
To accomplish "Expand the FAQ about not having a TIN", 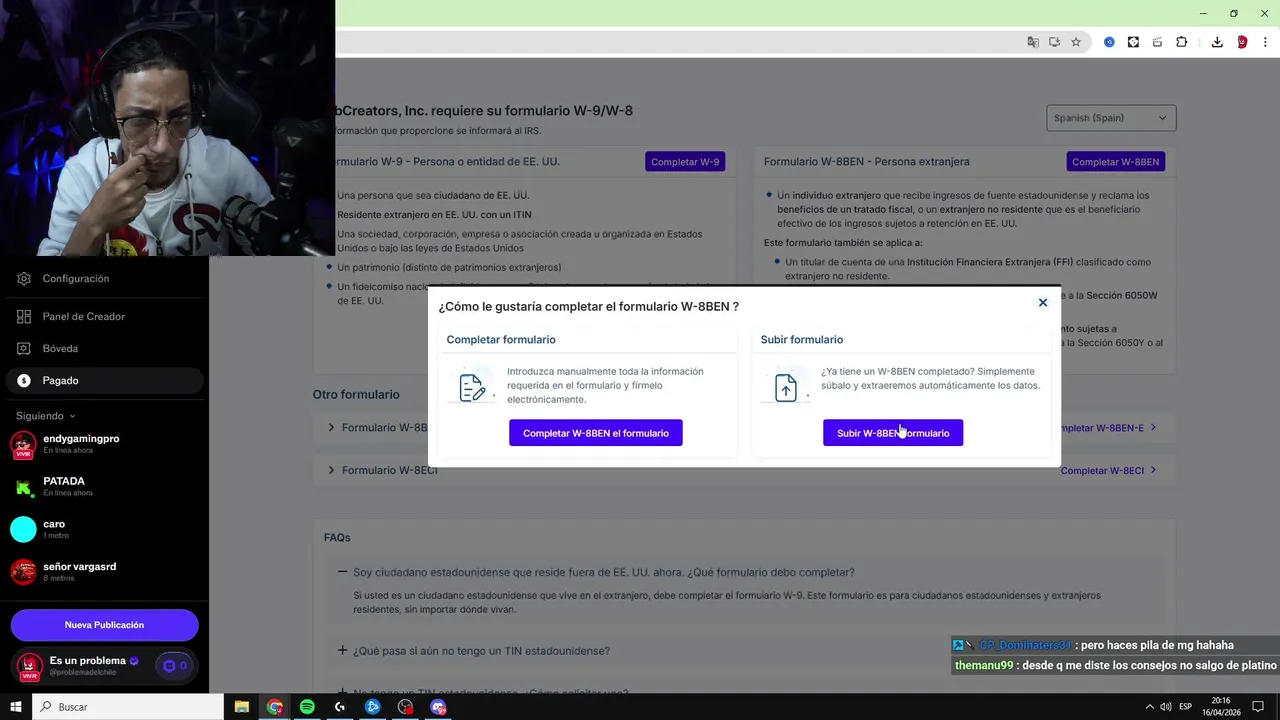I will [342, 650].
